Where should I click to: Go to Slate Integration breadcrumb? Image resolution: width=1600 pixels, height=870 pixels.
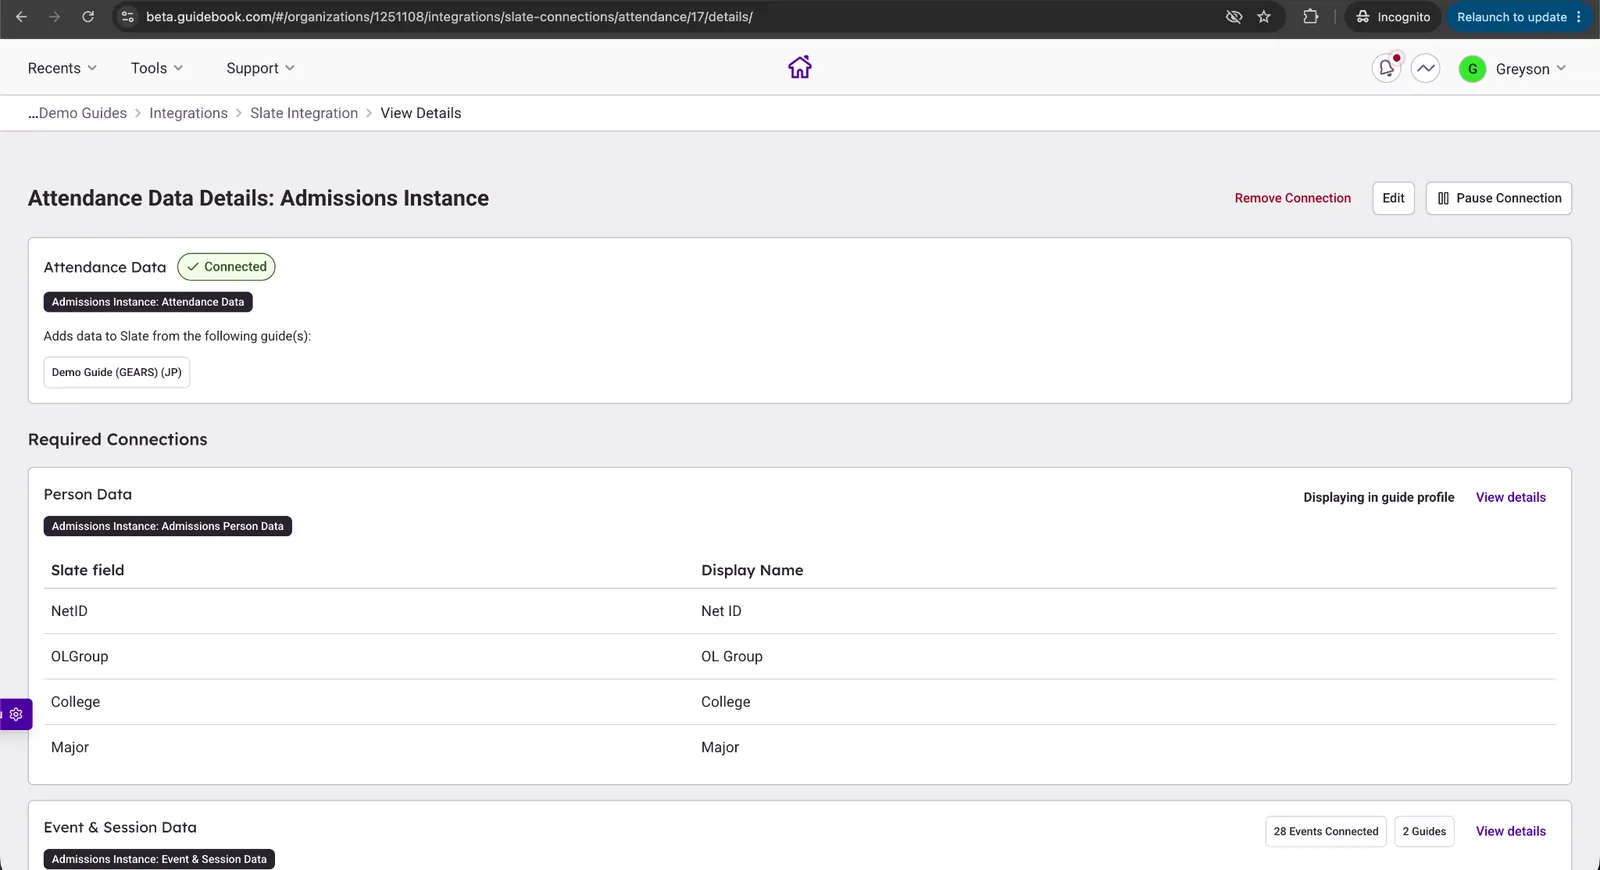click(304, 113)
